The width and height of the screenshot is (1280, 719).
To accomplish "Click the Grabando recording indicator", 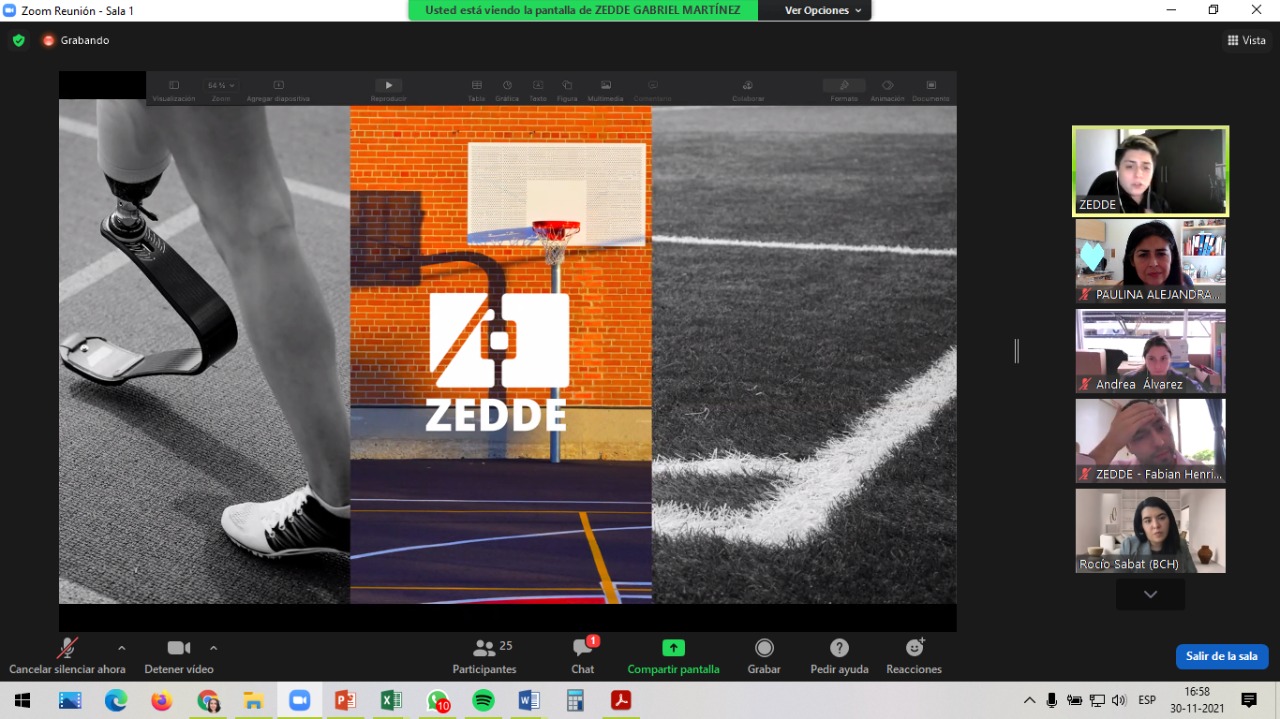I will pos(76,40).
